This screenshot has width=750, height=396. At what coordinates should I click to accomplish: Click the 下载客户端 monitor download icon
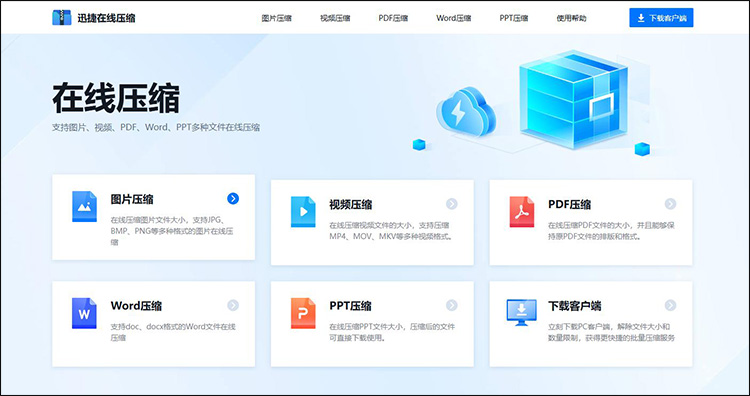point(521,313)
